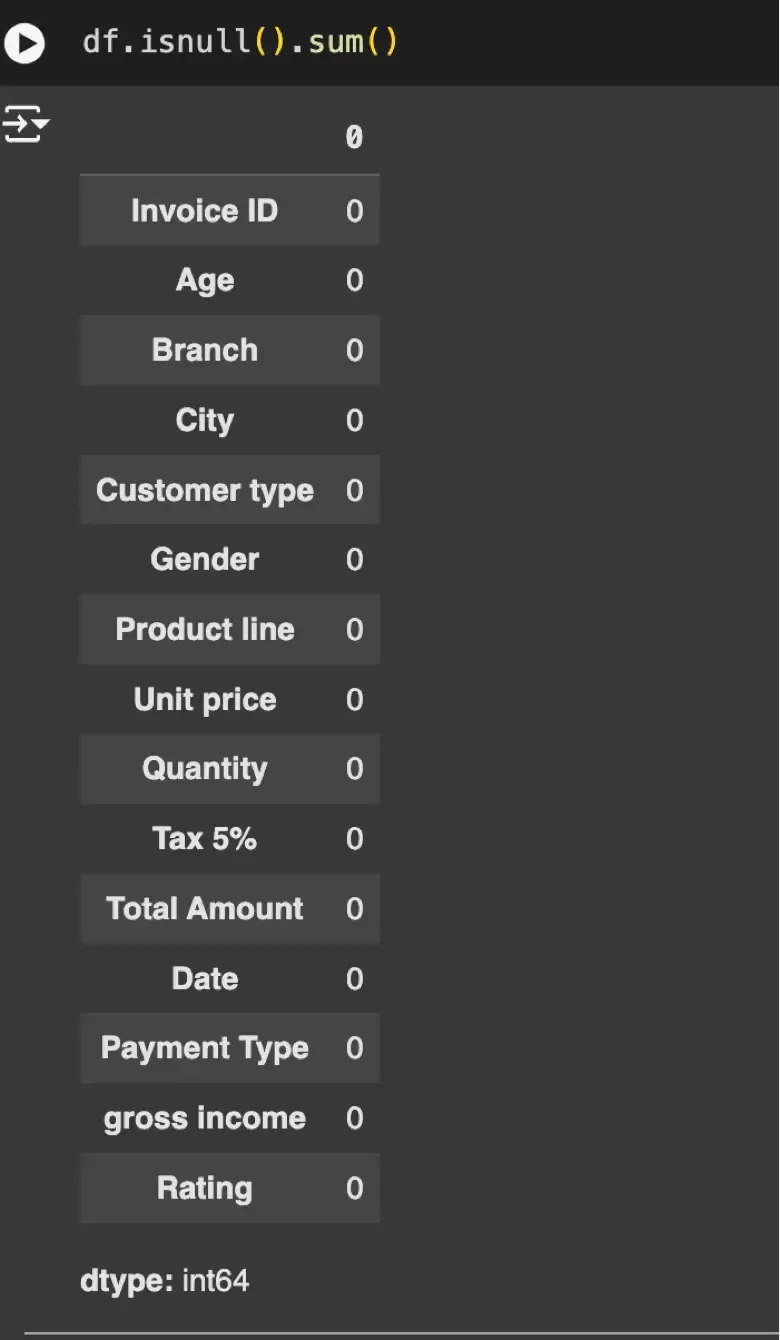The width and height of the screenshot is (780, 1340).
Task: Click the Unit price label
Action: 205,699
